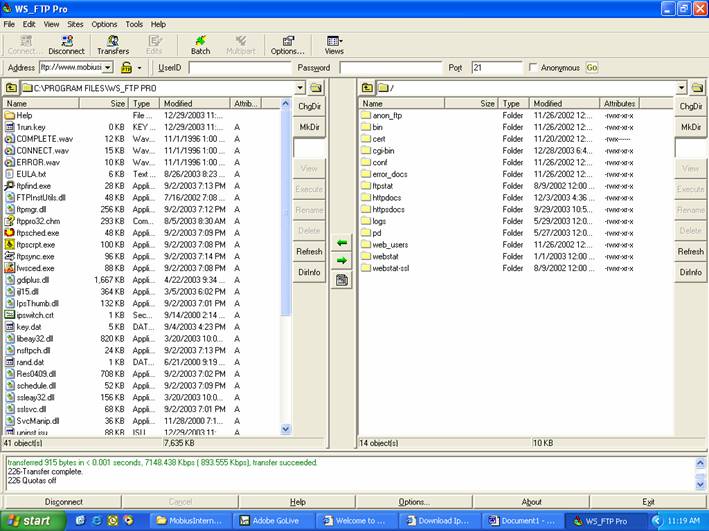Open the Edit menu
This screenshot has height=531, width=709.
pos(29,24)
